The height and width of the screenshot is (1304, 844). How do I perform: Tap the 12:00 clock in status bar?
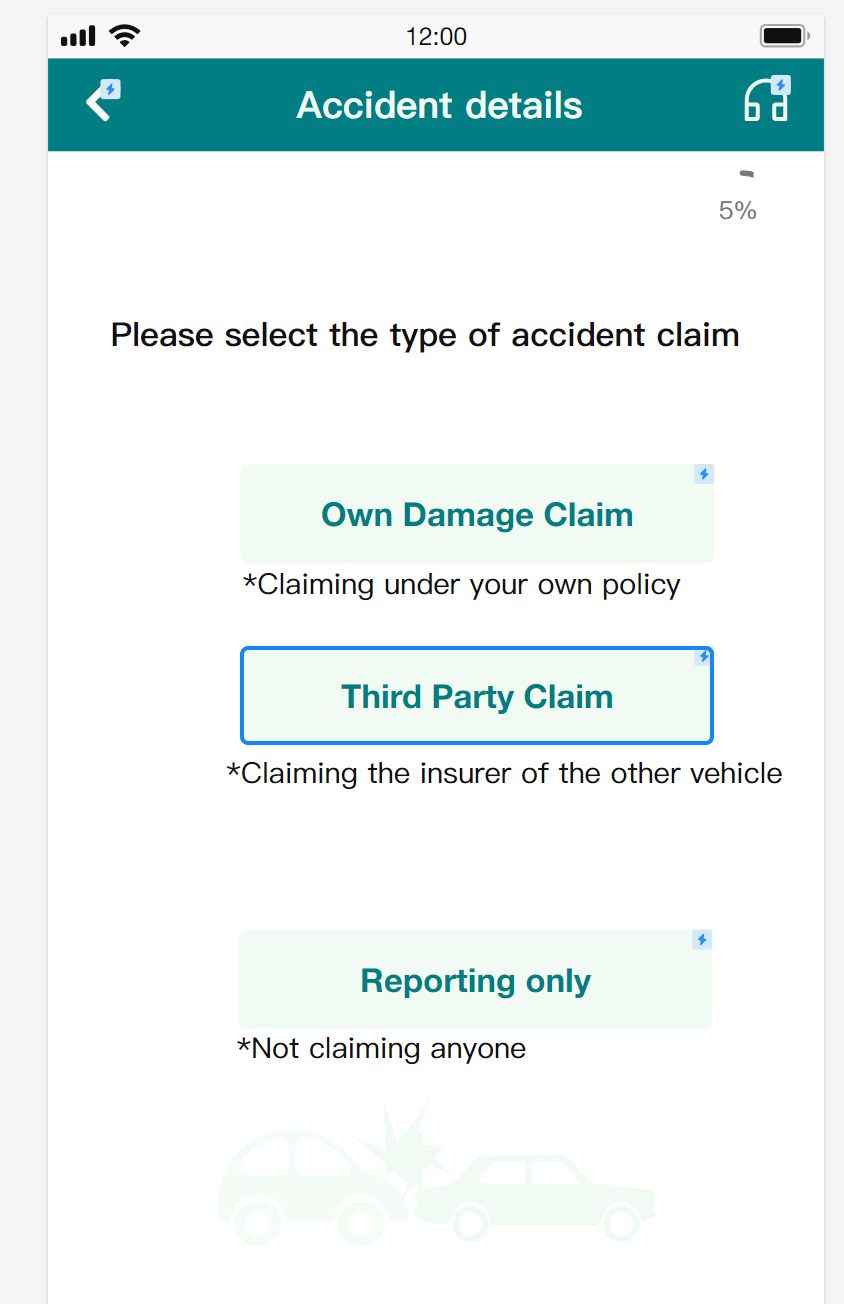(436, 37)
